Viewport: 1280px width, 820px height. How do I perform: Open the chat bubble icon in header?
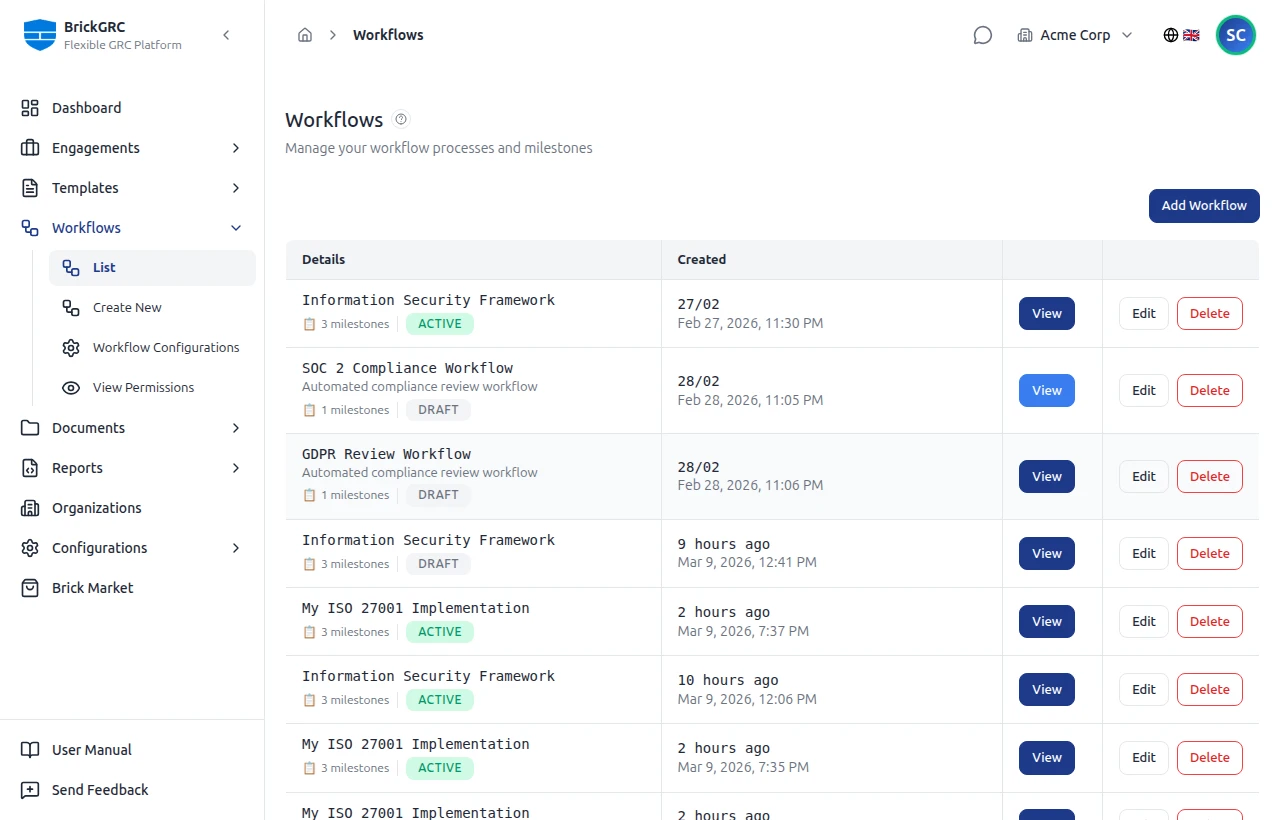(x=982, y=34)
